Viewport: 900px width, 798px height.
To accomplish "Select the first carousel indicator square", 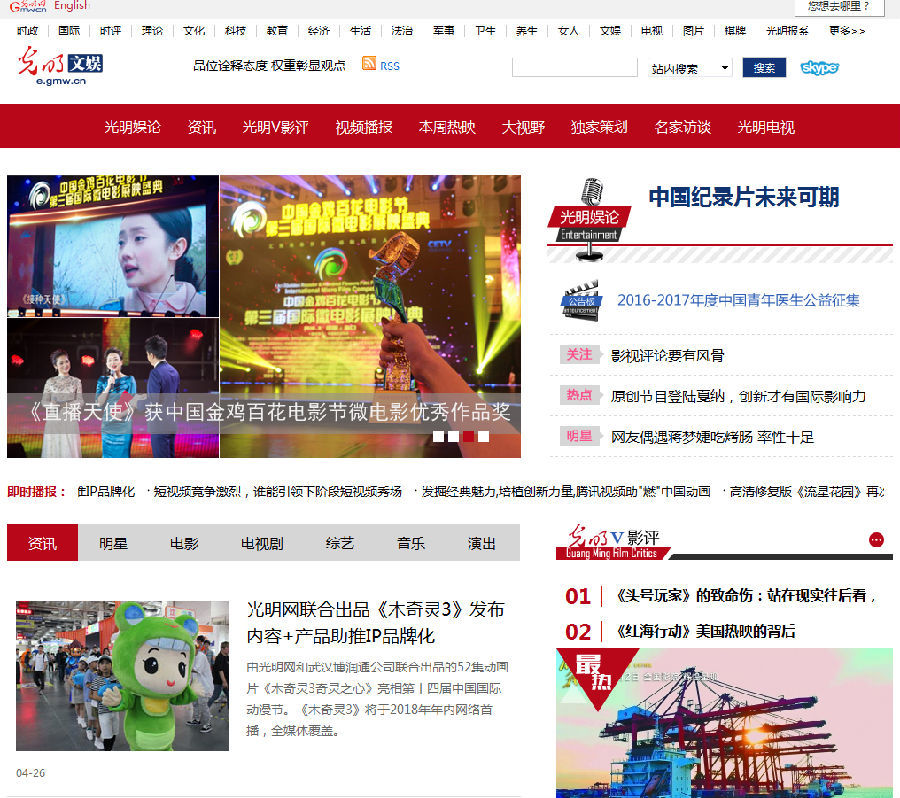I will point(438,436).
